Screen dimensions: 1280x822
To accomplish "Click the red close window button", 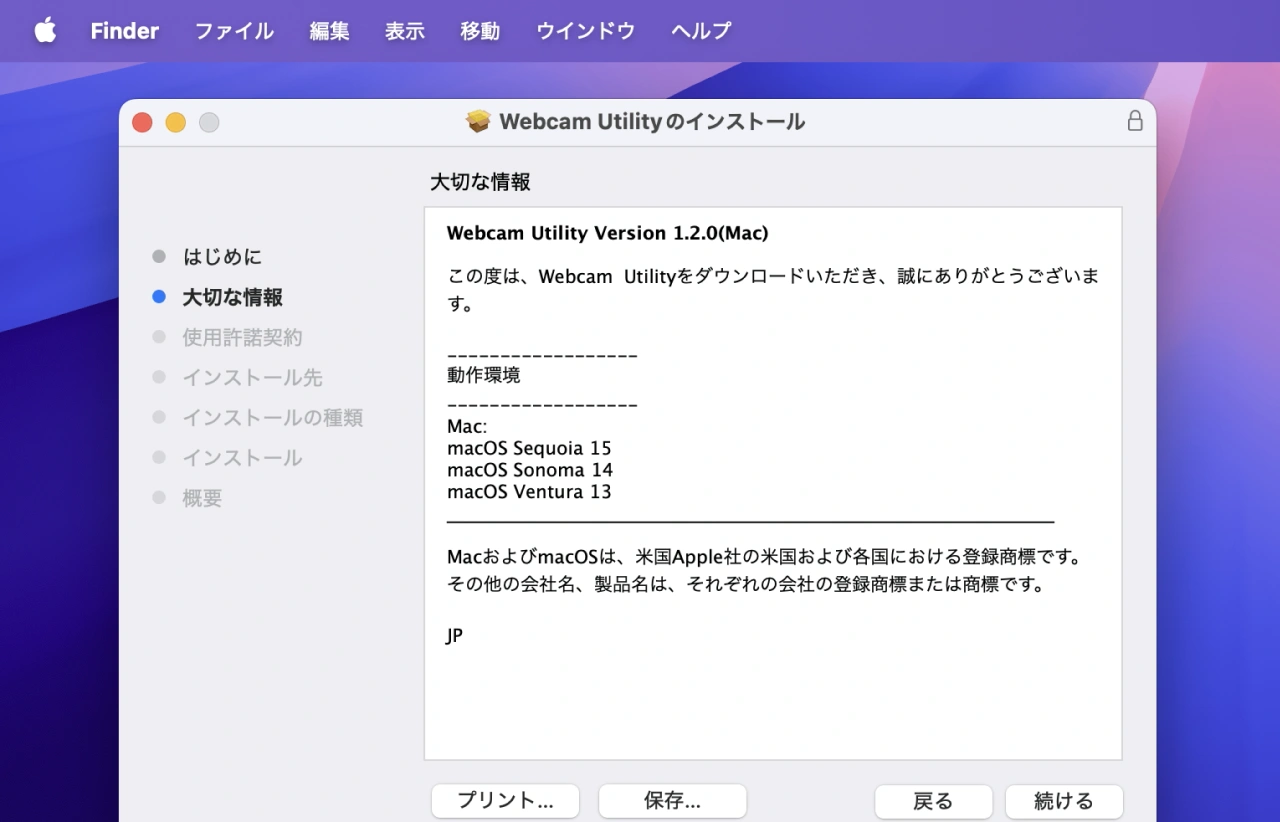I will coord(142,123).
